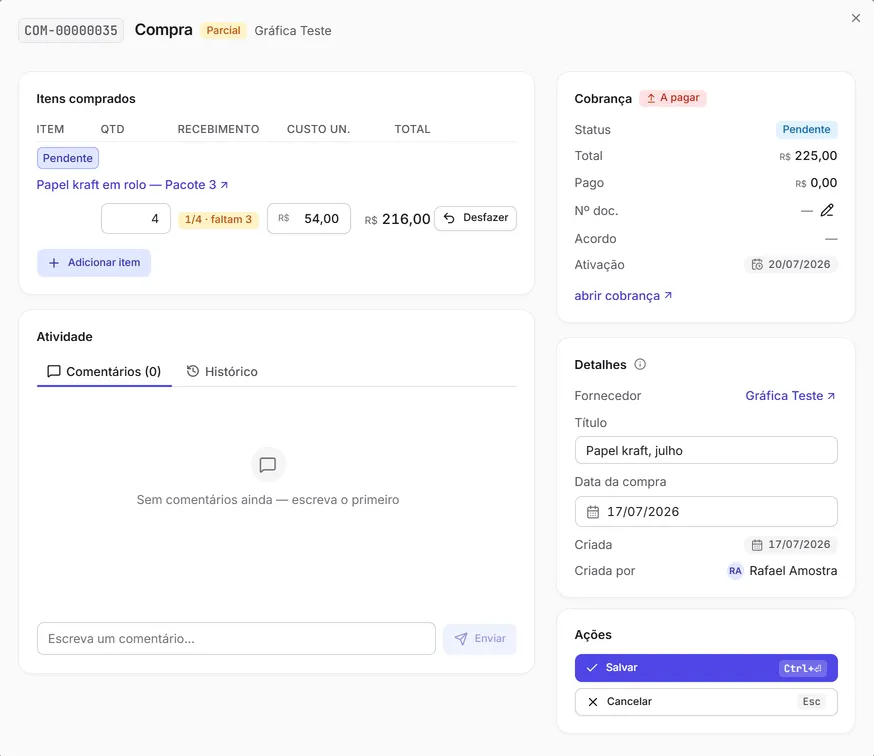Click the Parcial status badge in the header
Viewport: 874px width, 756px height.
click(224, 30)
